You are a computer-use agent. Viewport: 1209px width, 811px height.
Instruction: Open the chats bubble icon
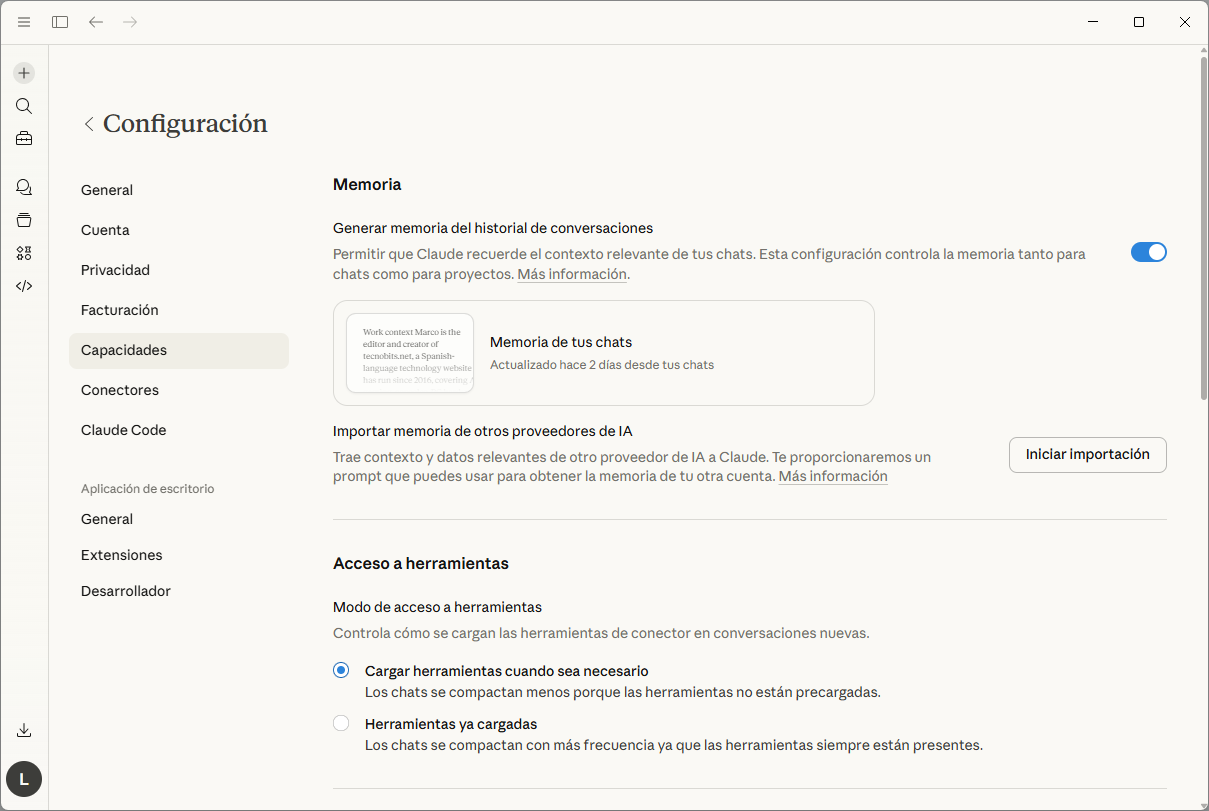pos(24,187)
